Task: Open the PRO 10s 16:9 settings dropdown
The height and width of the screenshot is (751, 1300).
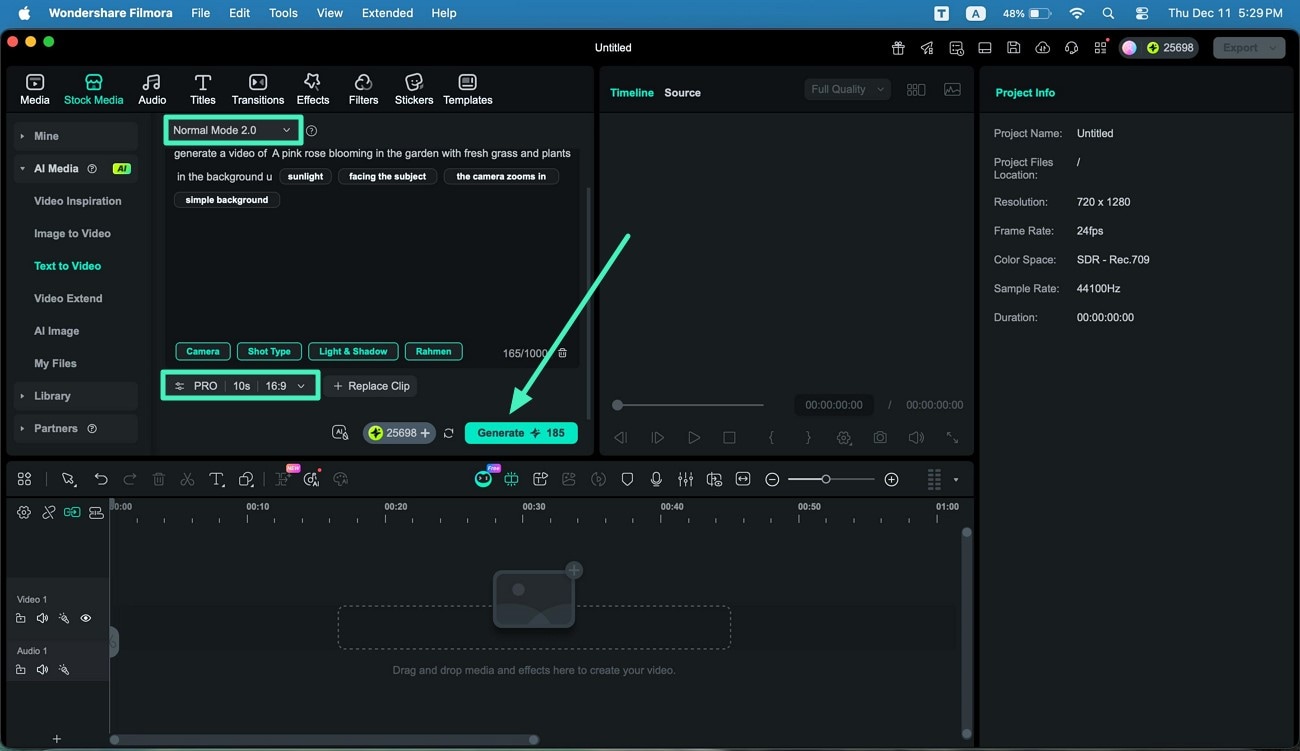Action: click(240, 386)
